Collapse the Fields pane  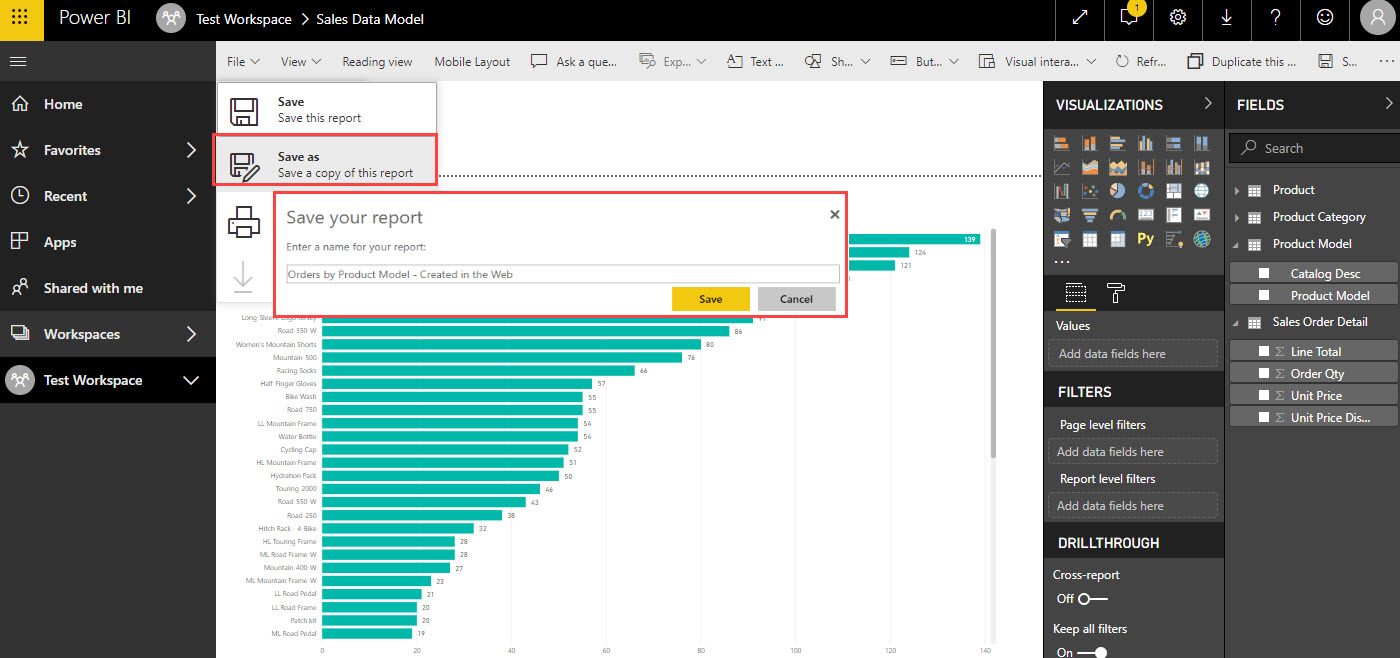1388,103
